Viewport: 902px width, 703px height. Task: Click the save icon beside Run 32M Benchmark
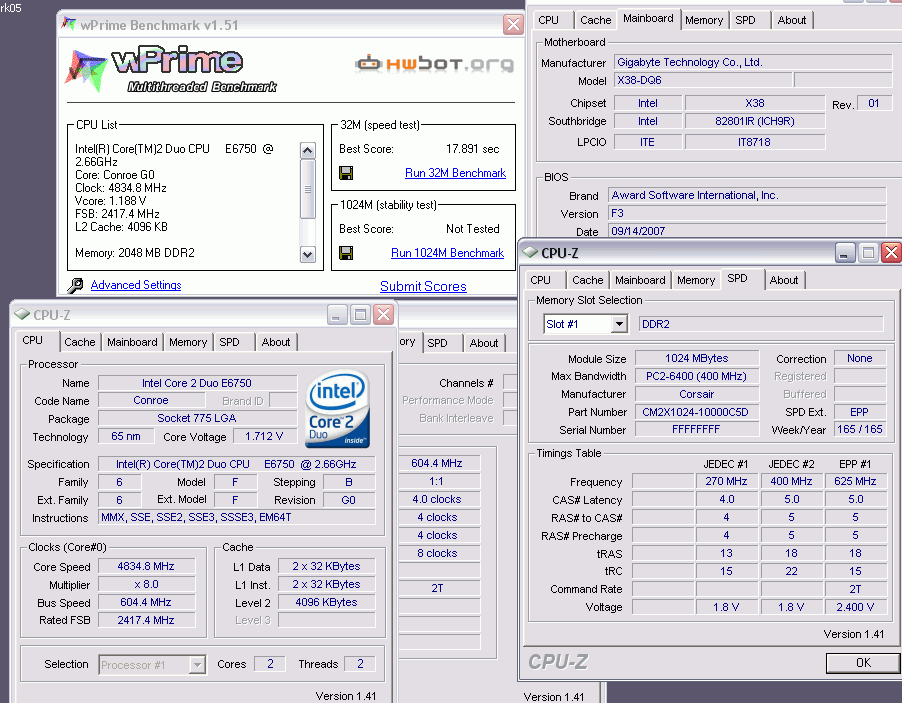coord(346,173)
